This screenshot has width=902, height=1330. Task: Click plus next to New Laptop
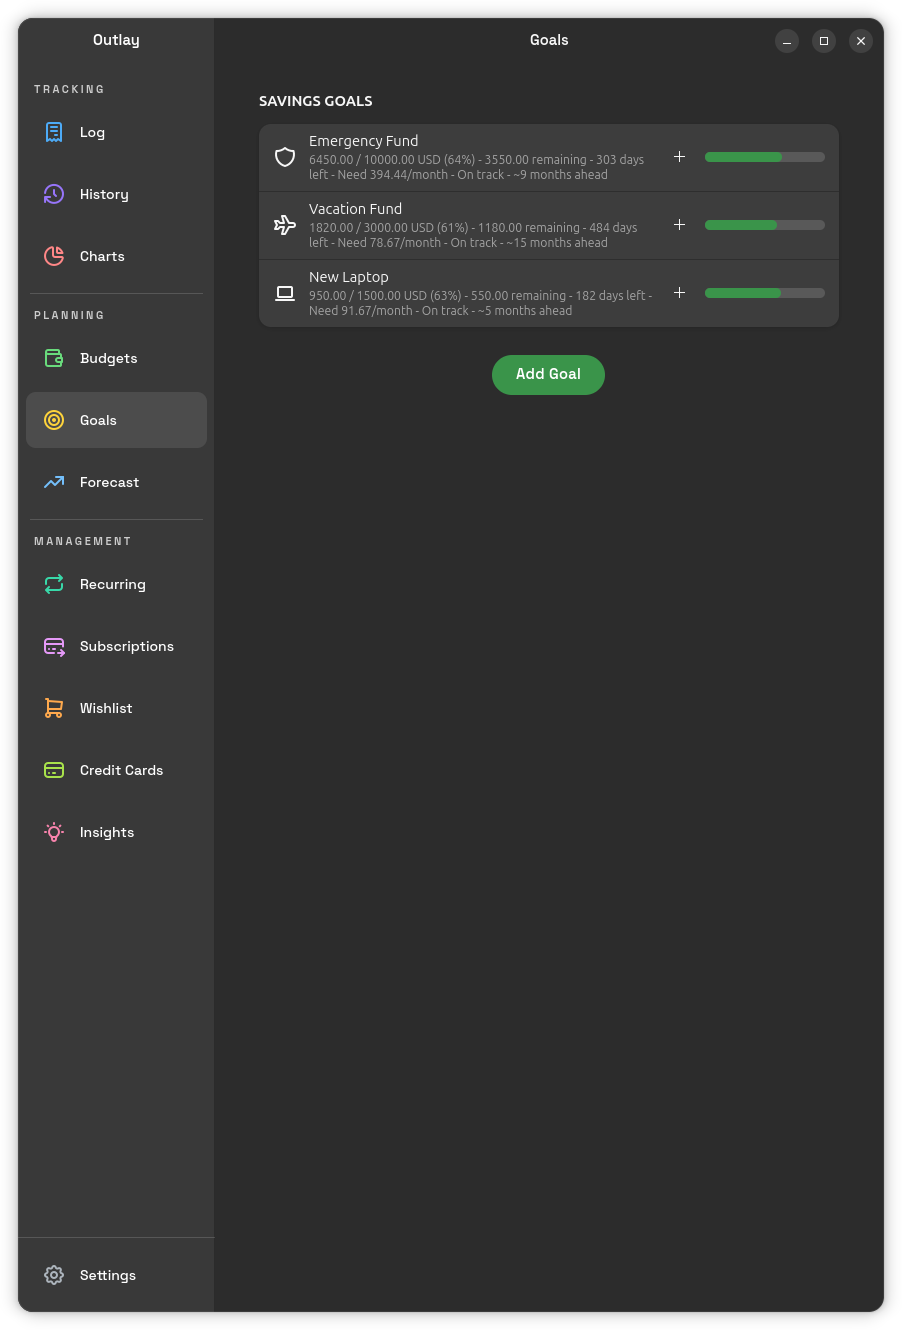(679, 293)
